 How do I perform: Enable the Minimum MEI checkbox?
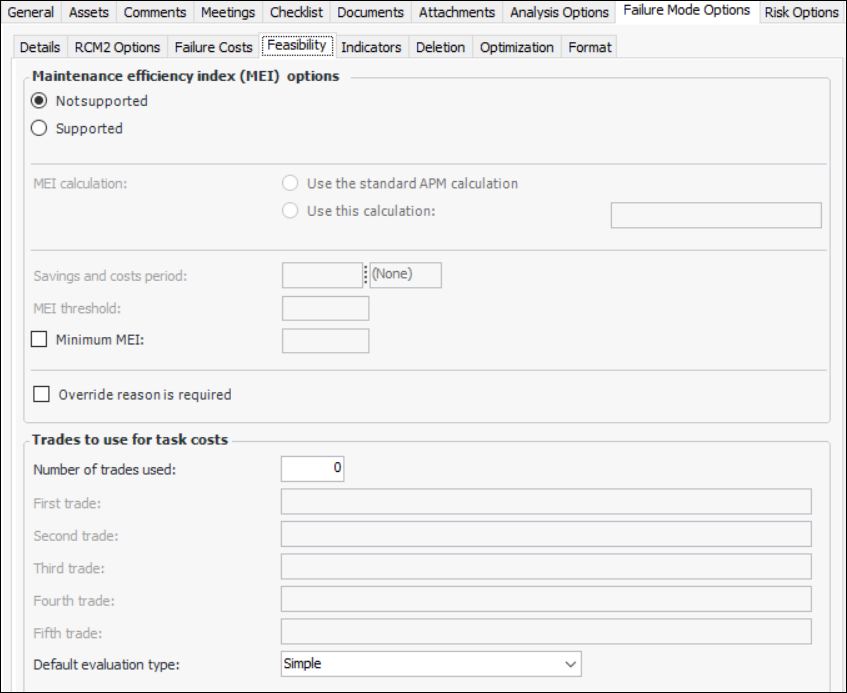[x=40, y=340]
